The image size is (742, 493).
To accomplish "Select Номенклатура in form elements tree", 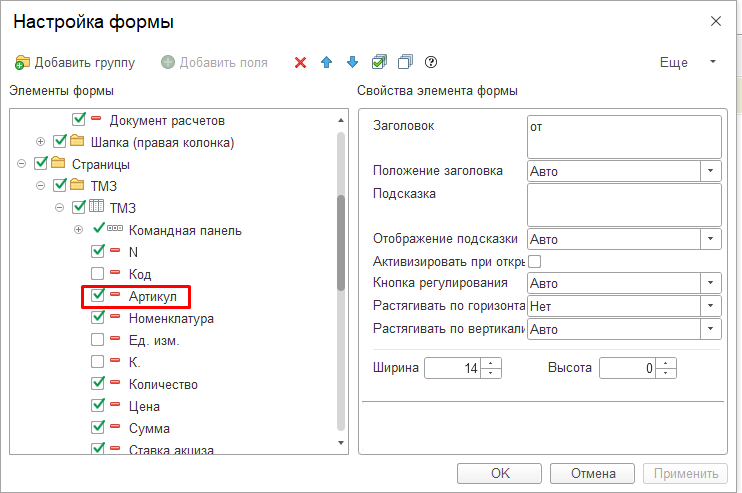I will click(x=171, y=318).
